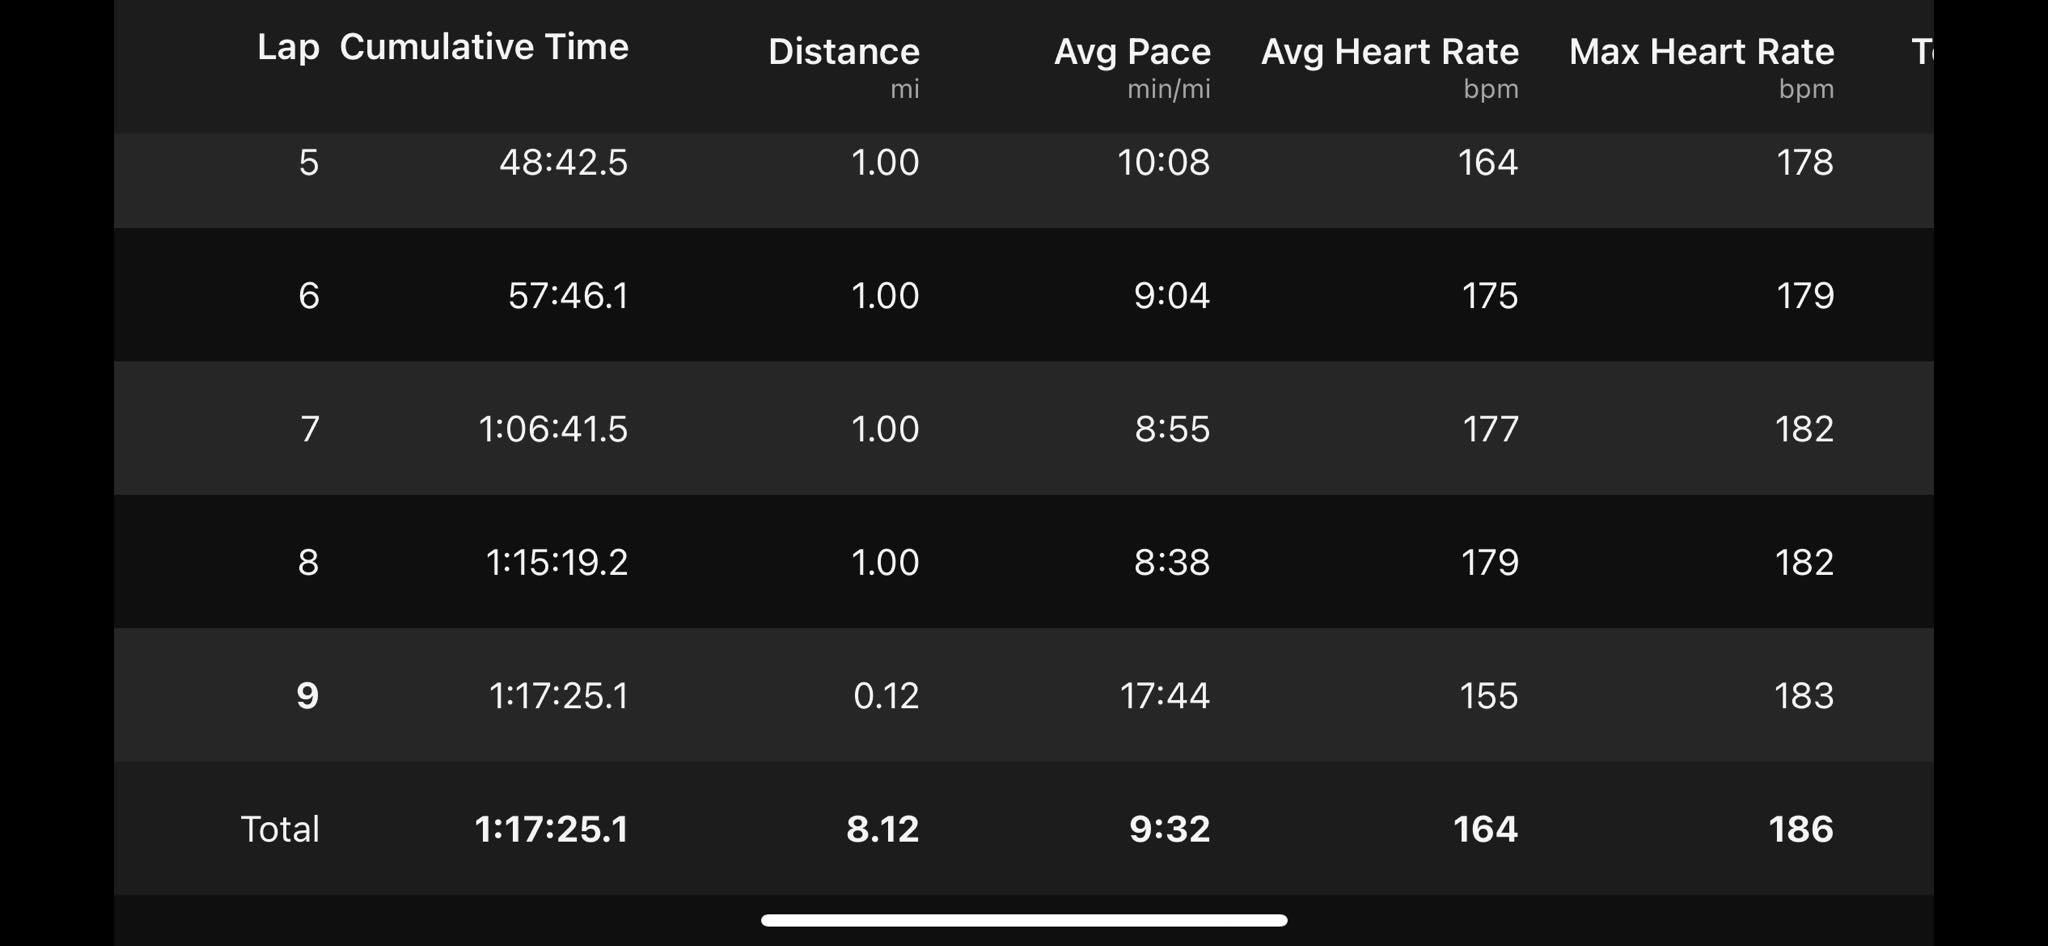The image size is (2048, 946).
Task: Tap the partially visible column header at right
Action: pyautogui.click(x=1922, y=51)
